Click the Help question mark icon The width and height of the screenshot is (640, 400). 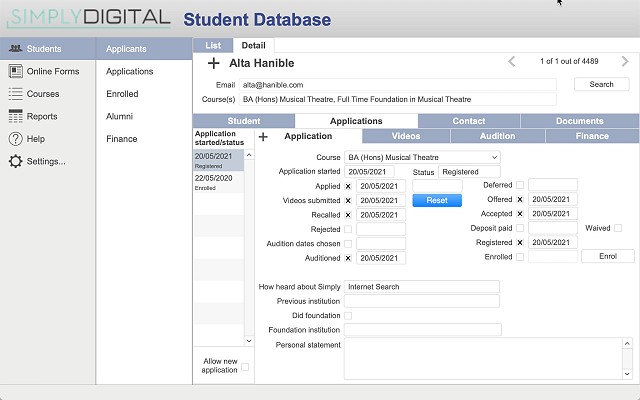[16, 139]
